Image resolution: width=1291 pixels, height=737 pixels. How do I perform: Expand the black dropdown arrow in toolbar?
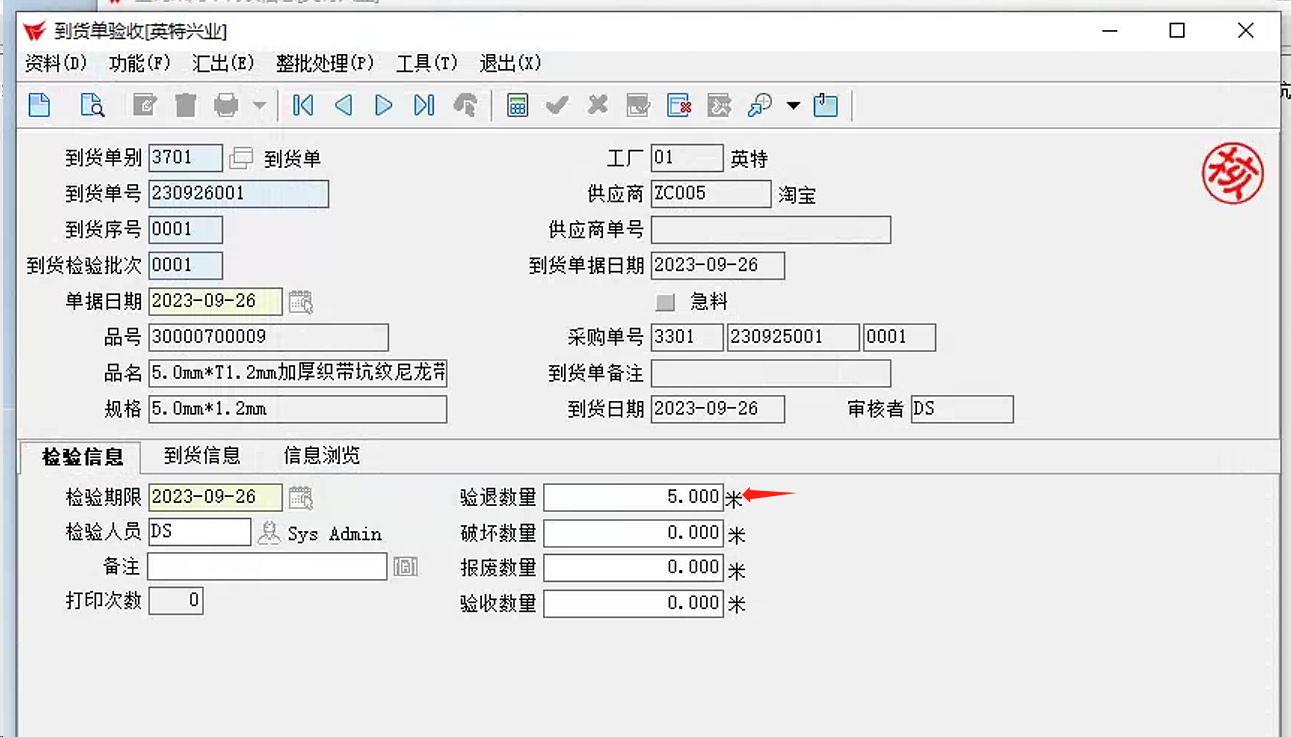(793, 106)
